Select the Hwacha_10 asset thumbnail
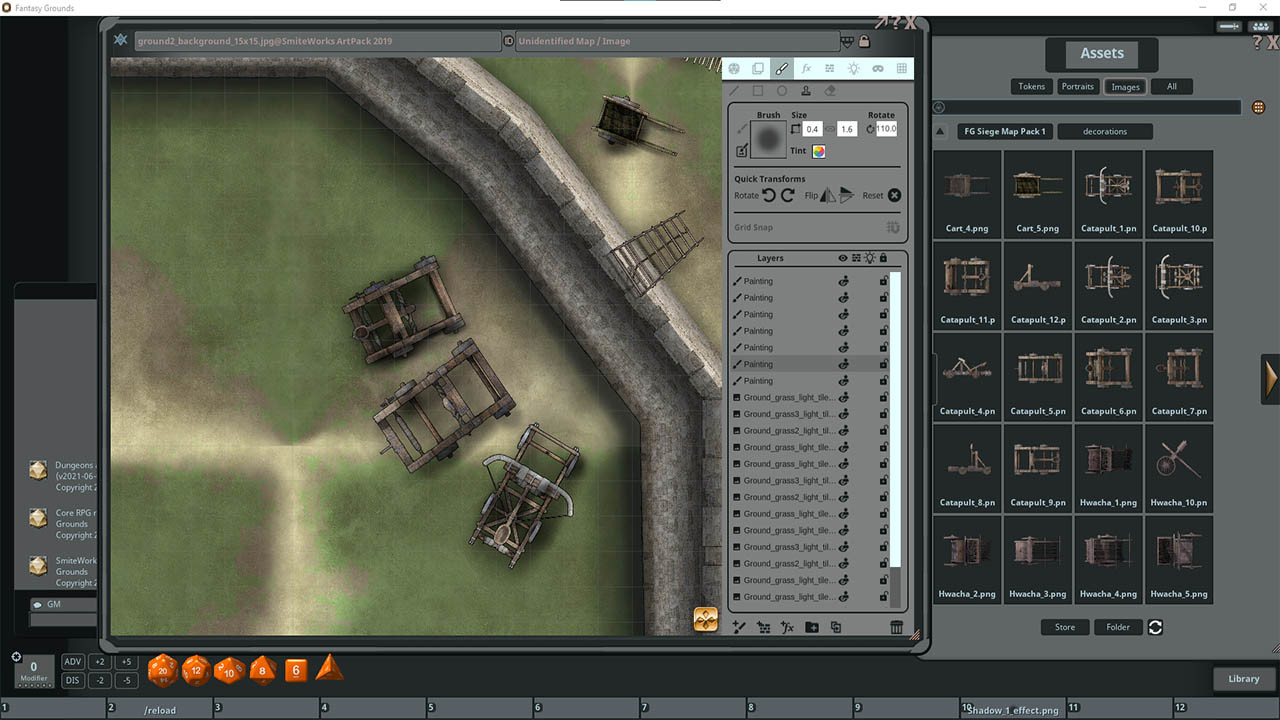Image resolution: width=1280 pixels, height=720 pixels. pos(1179,468)
